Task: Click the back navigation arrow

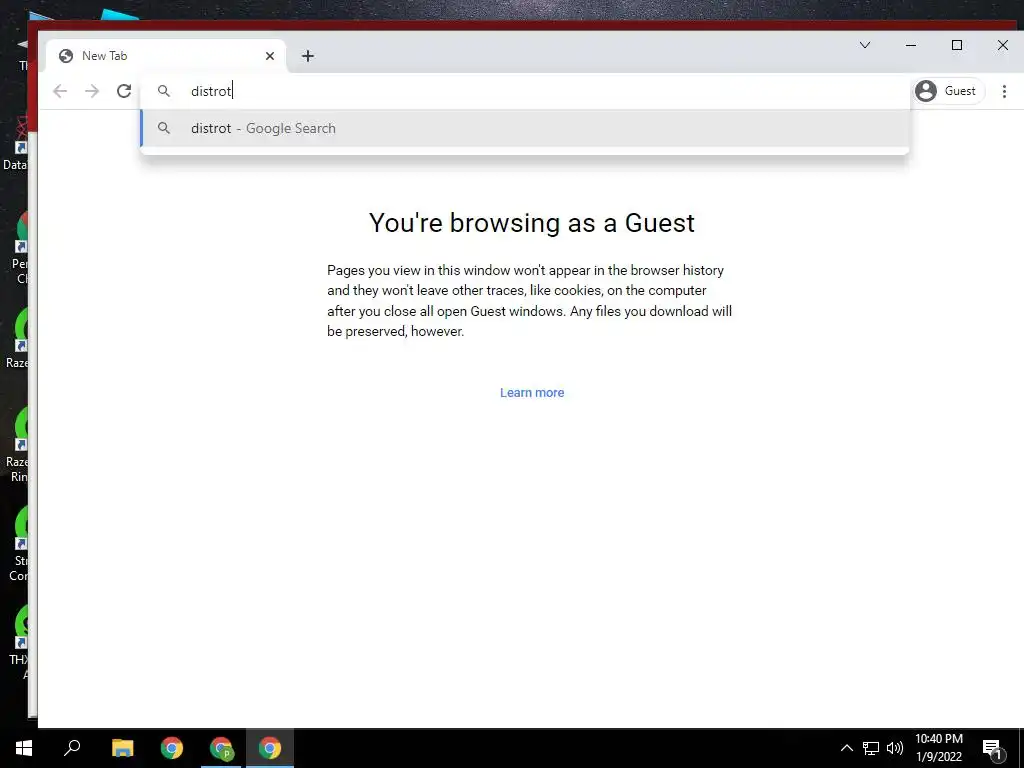Action: coord(60,91)
